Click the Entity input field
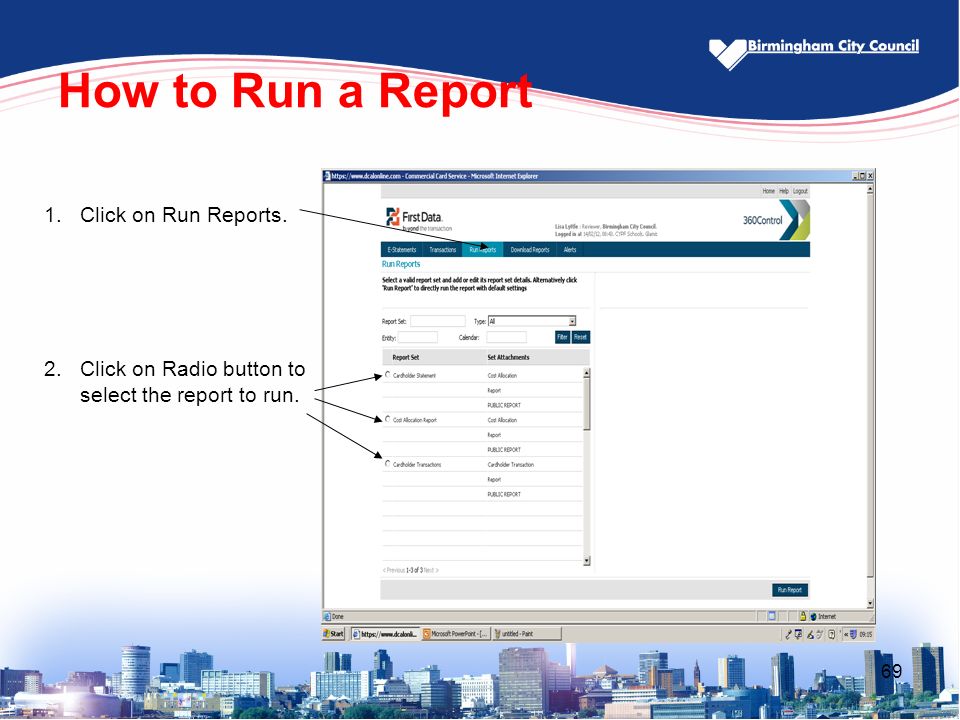 pyautogui.click(x=418, y=337)
